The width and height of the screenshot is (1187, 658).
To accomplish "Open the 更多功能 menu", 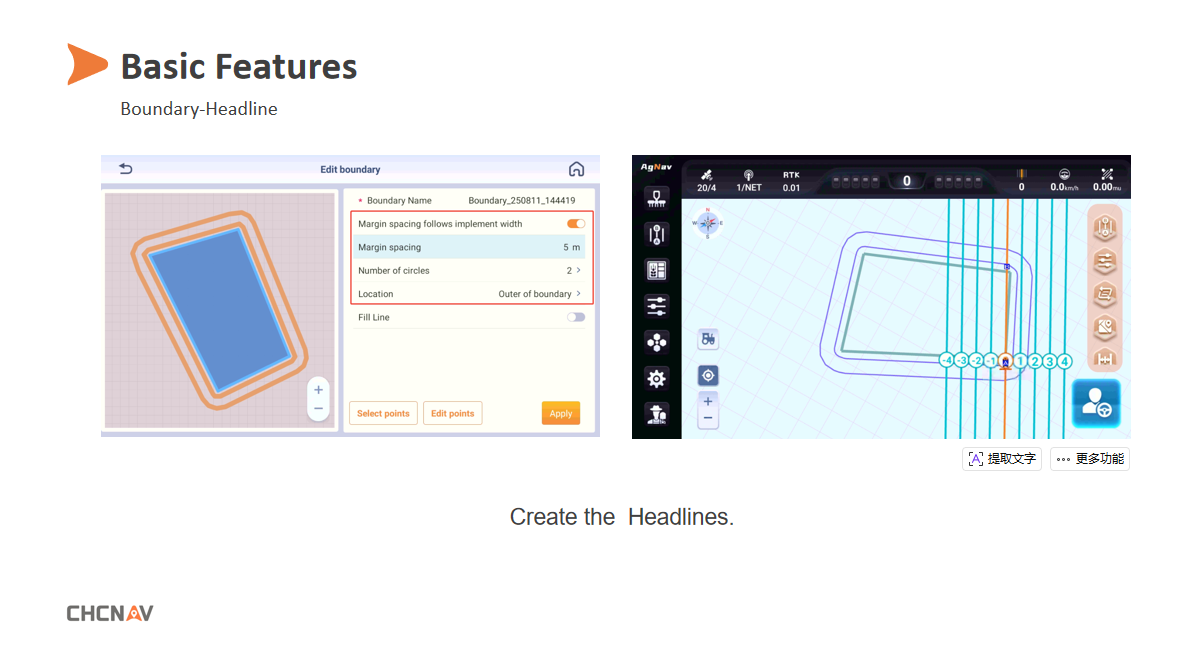I will pos(1089,458).
